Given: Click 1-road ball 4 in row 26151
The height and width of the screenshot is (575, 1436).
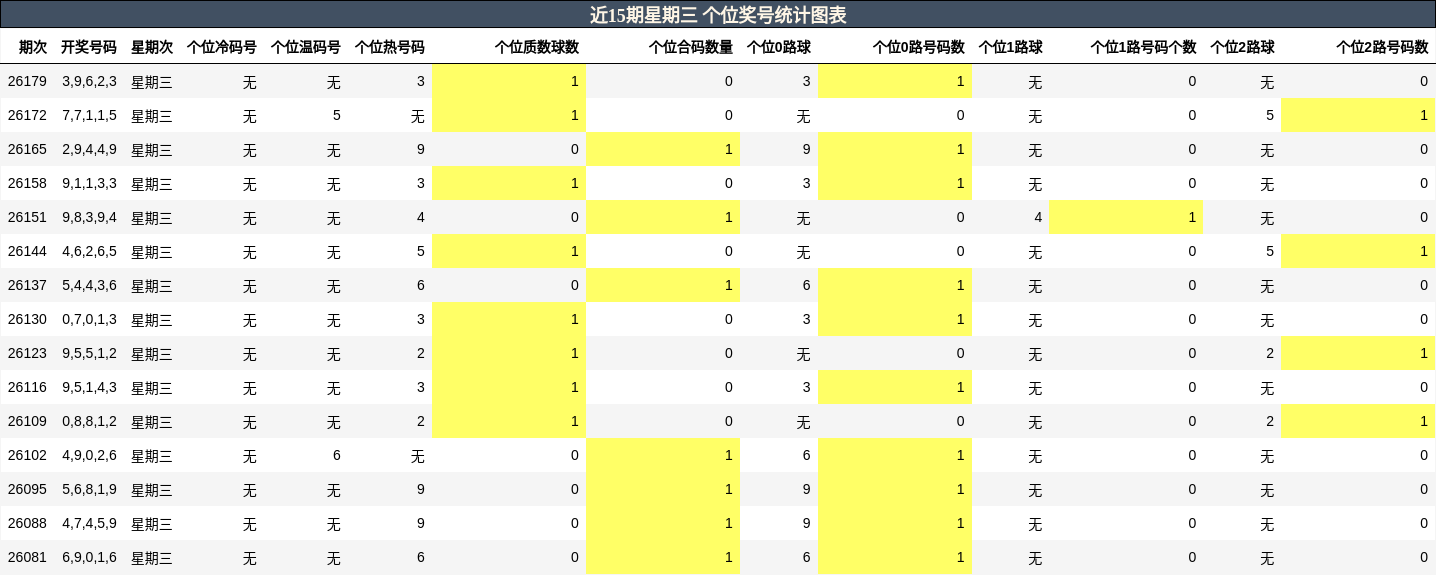Looking at the screenshot, I should click(1038, 217).
